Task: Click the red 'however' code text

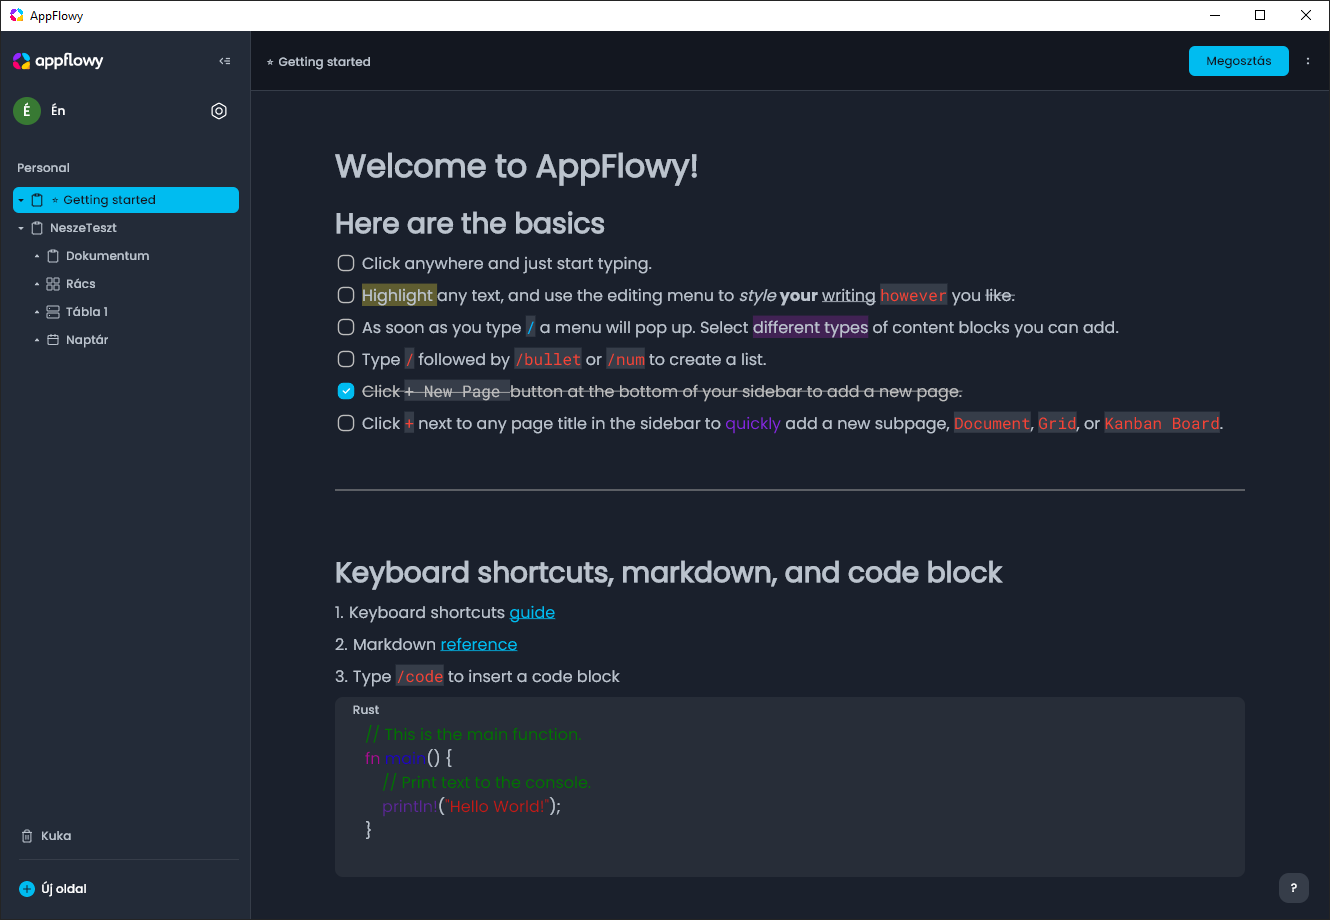Action: click(913, 295)
